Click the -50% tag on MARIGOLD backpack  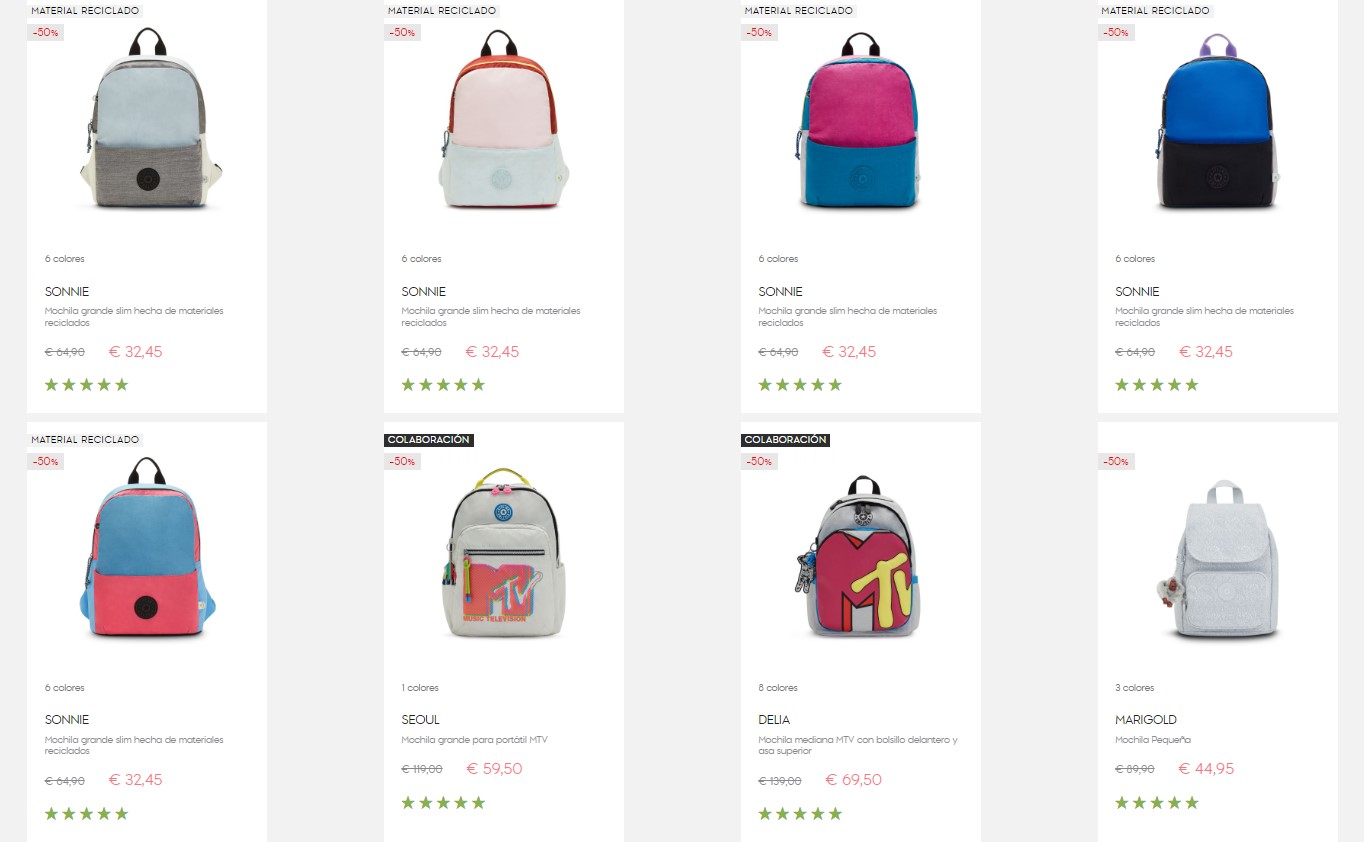tap(1116, 462)
